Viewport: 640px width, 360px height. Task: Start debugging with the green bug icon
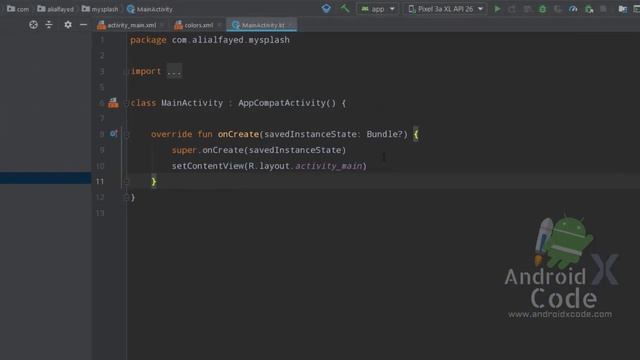click(542, 9)
